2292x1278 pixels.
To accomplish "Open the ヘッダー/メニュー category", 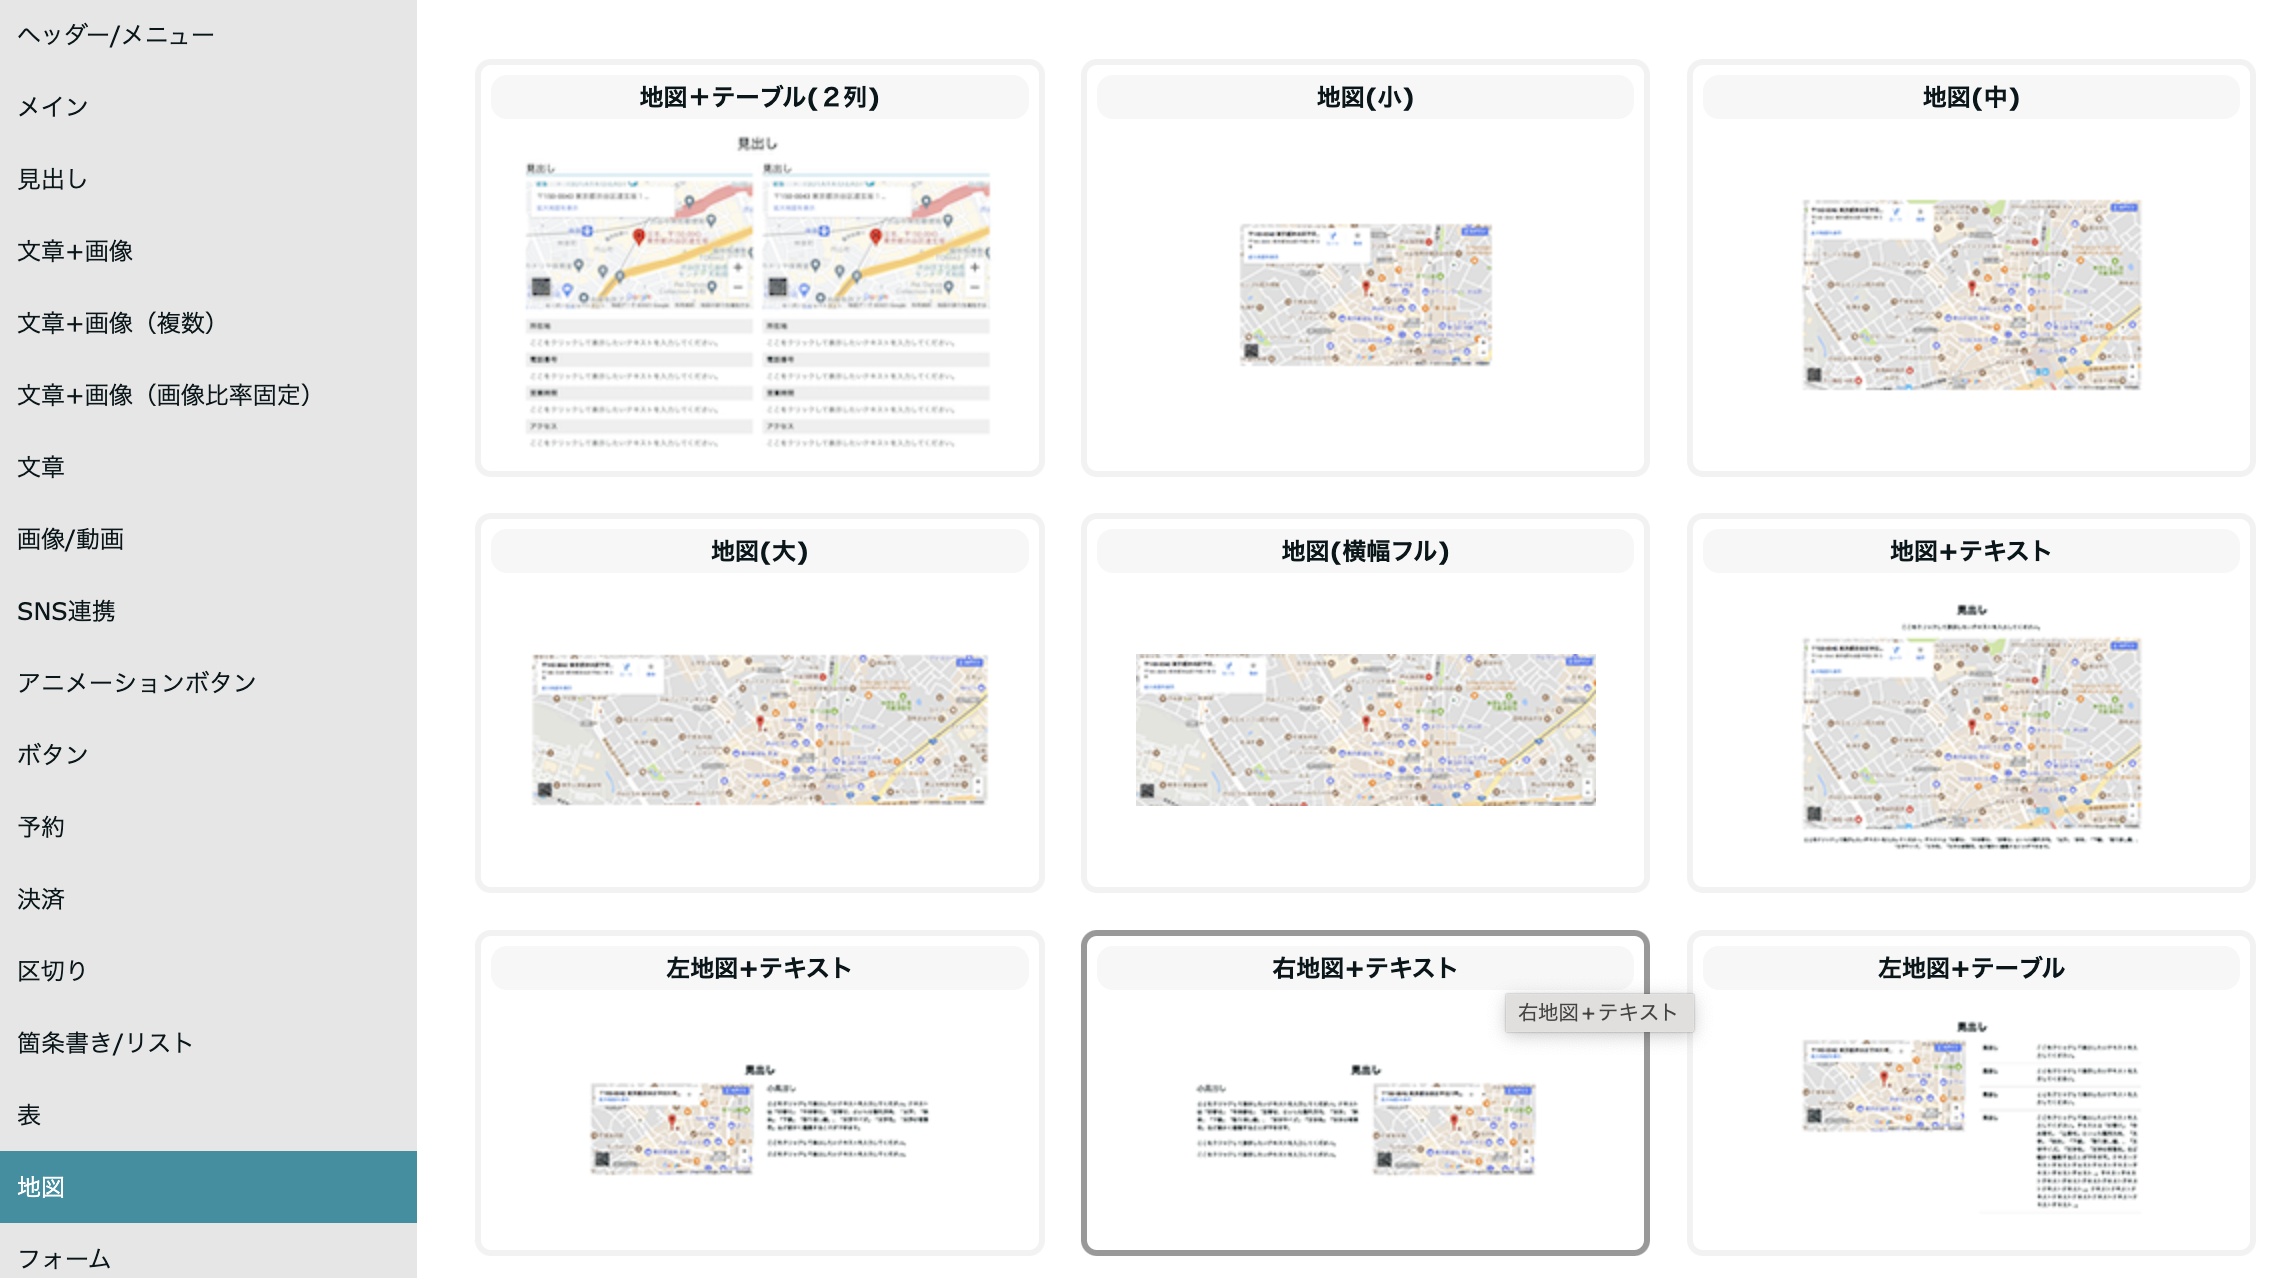I will [116, 35].
